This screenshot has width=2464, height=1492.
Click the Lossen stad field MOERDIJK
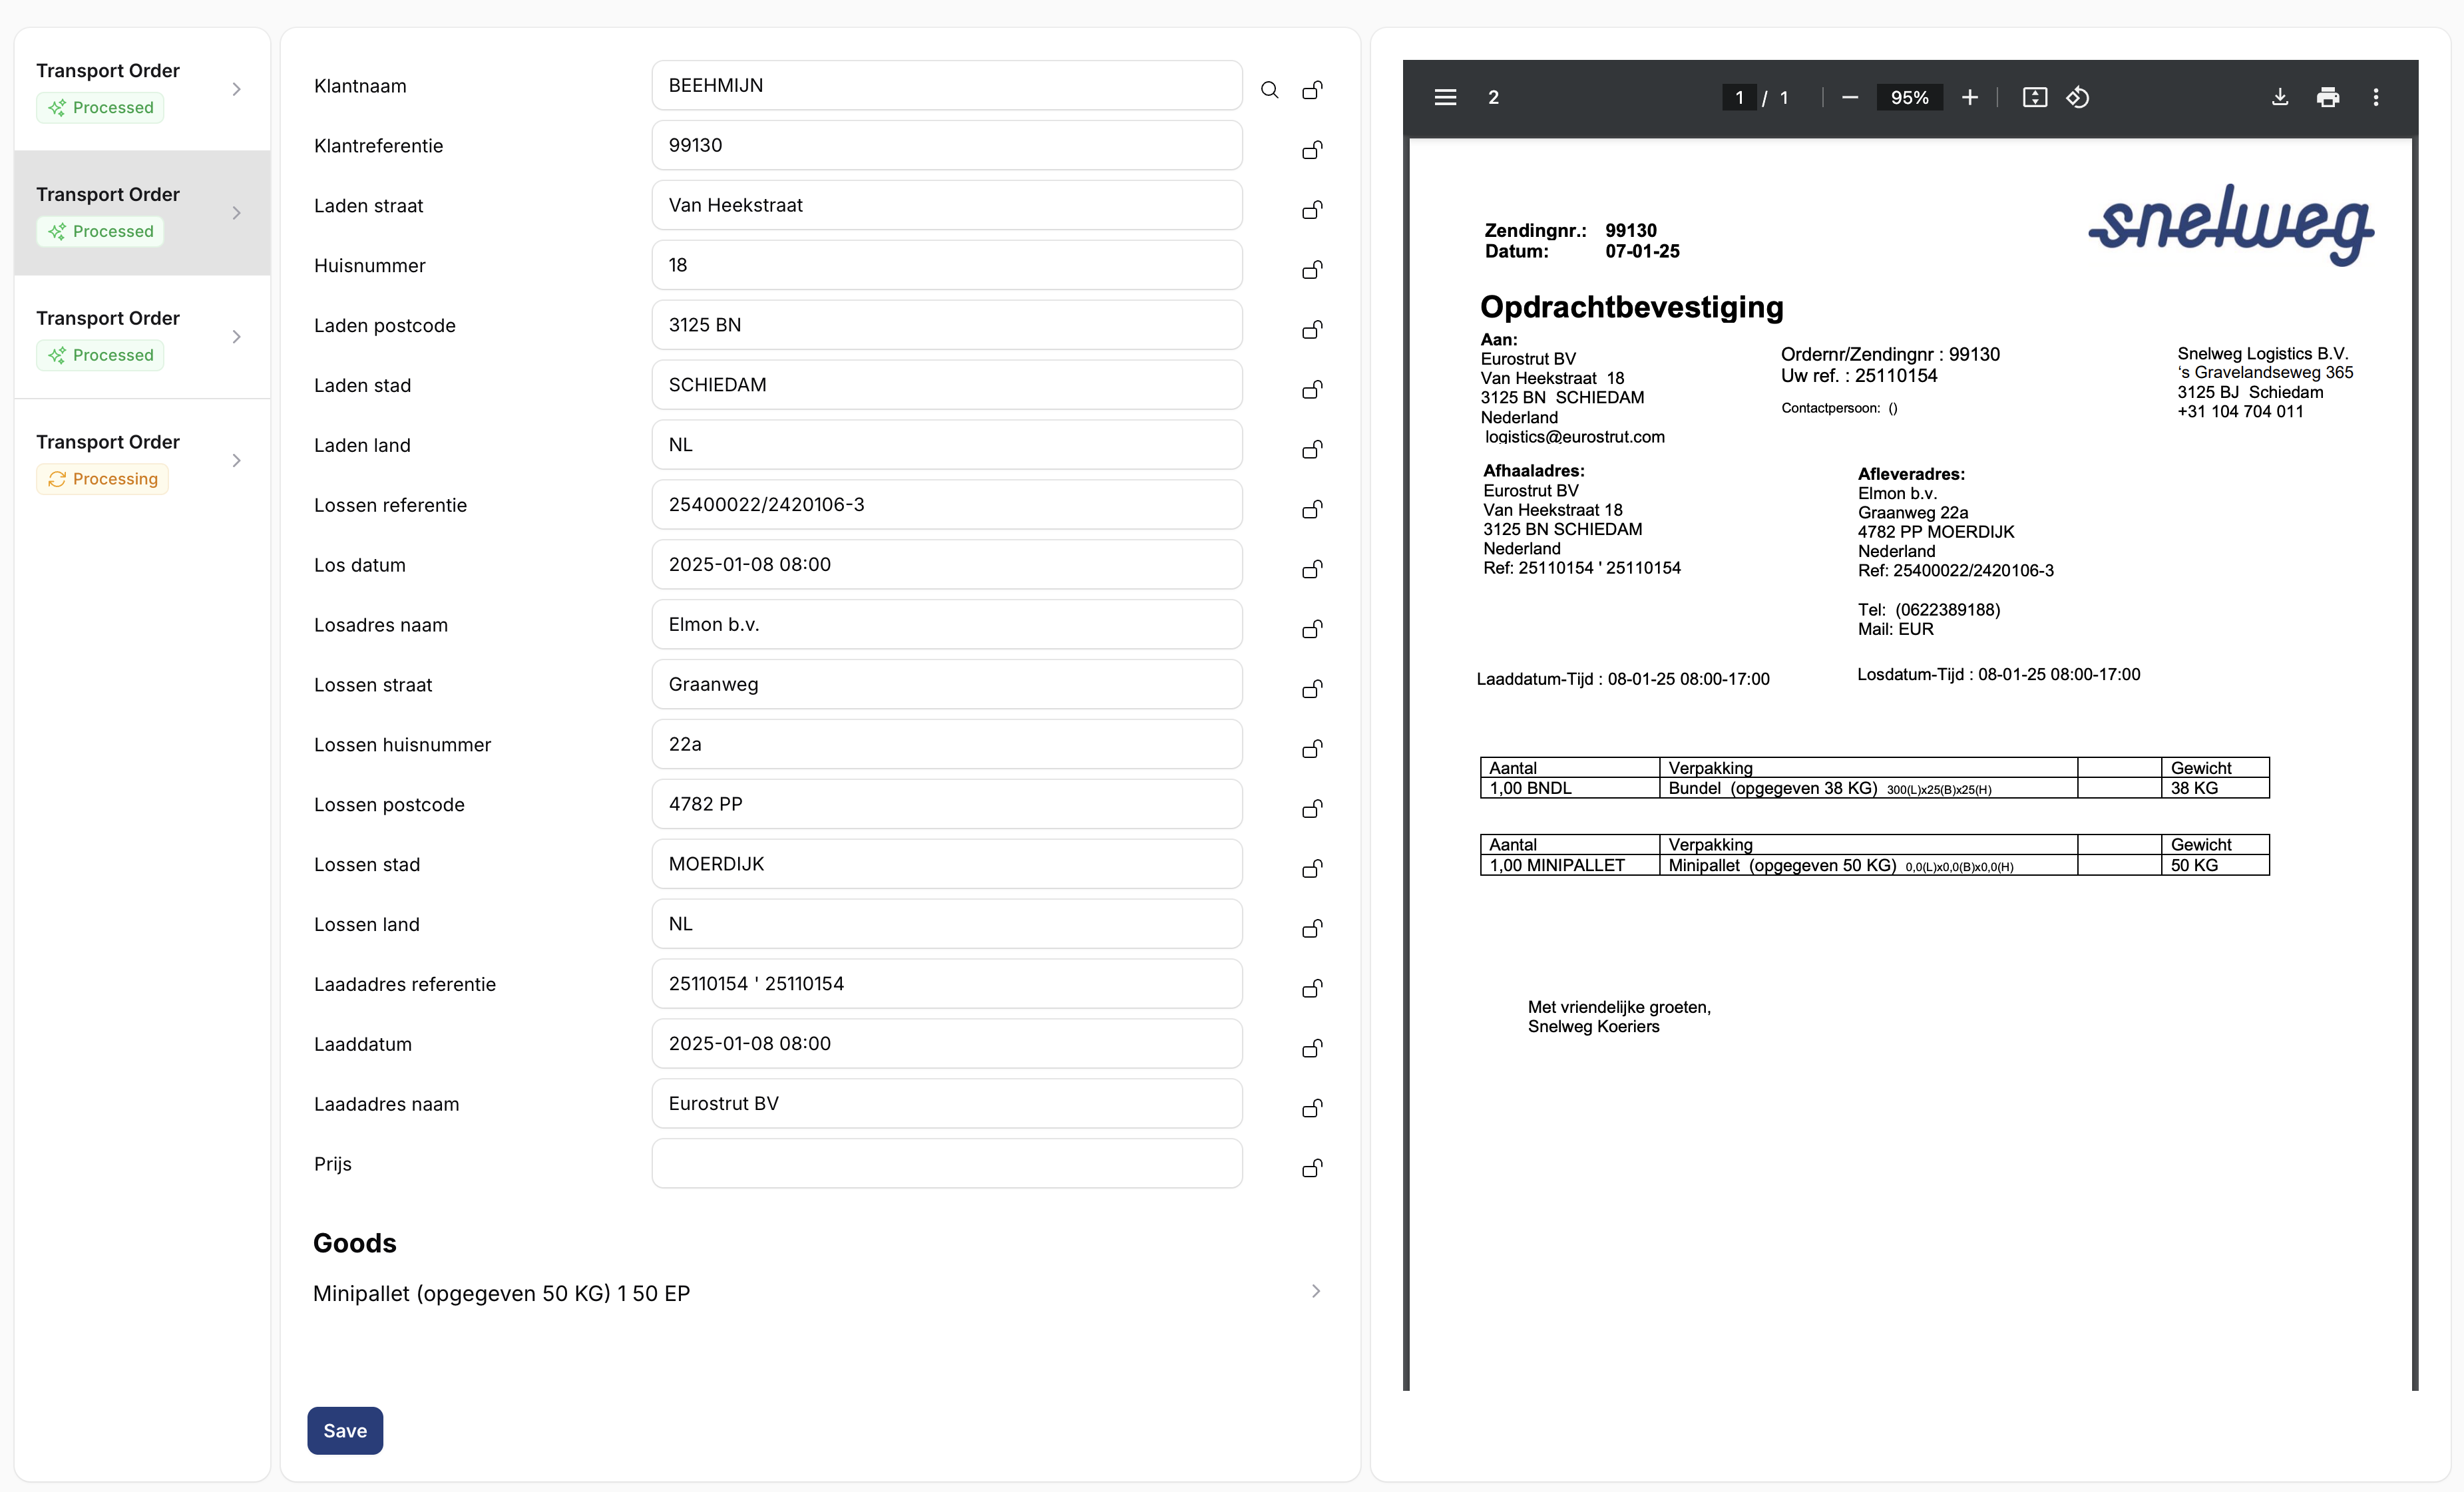[x=947, y=864]
